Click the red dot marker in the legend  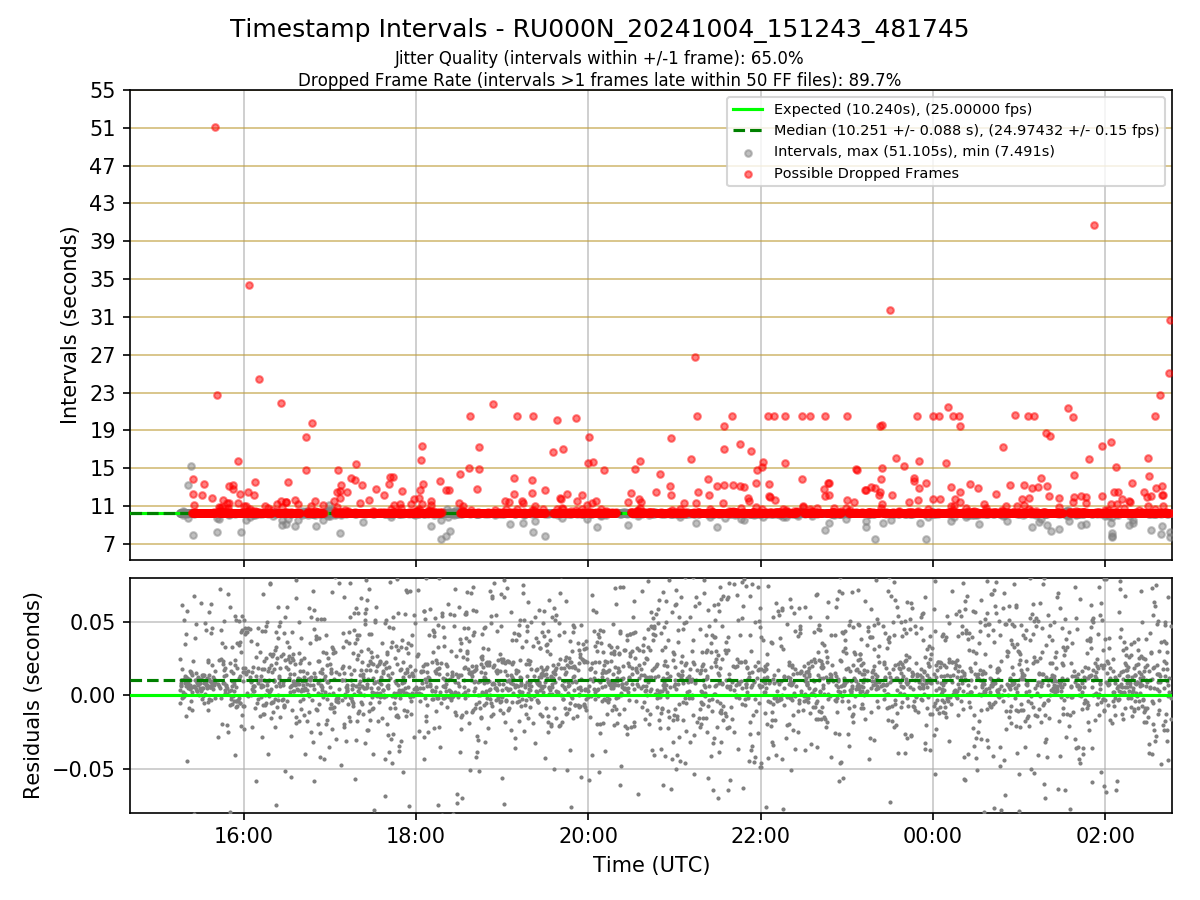coord(749,173)
